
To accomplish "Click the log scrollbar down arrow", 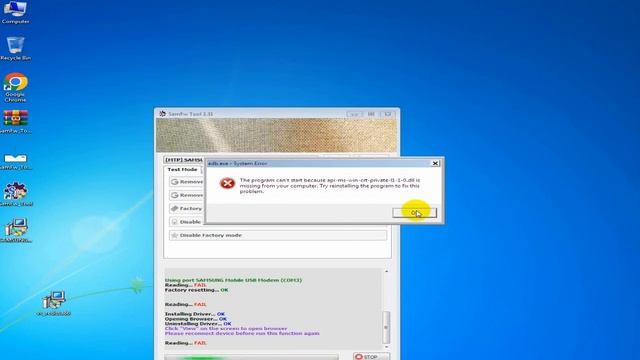I will tap(386, 347).
